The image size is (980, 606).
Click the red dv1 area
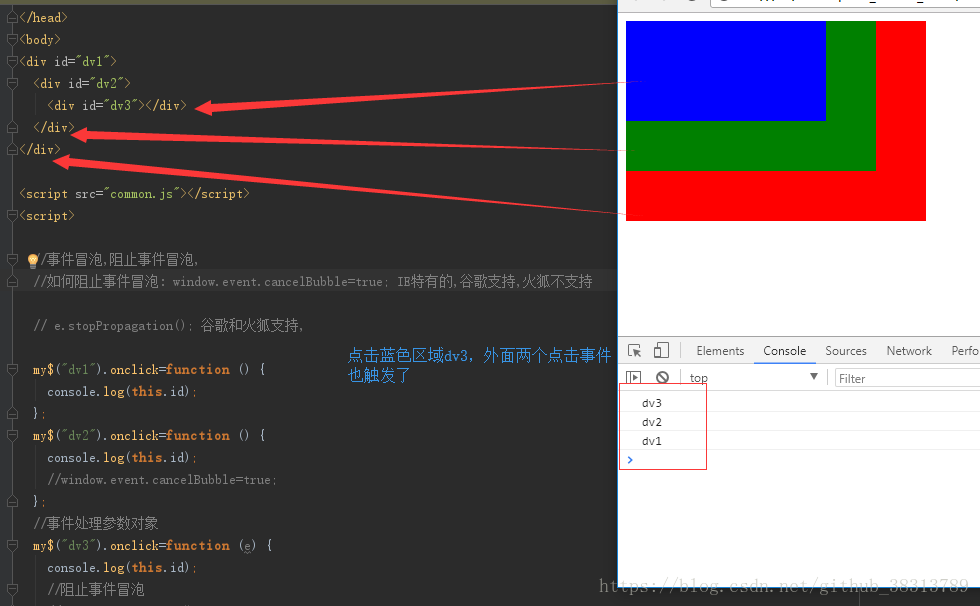pos(775,196)
